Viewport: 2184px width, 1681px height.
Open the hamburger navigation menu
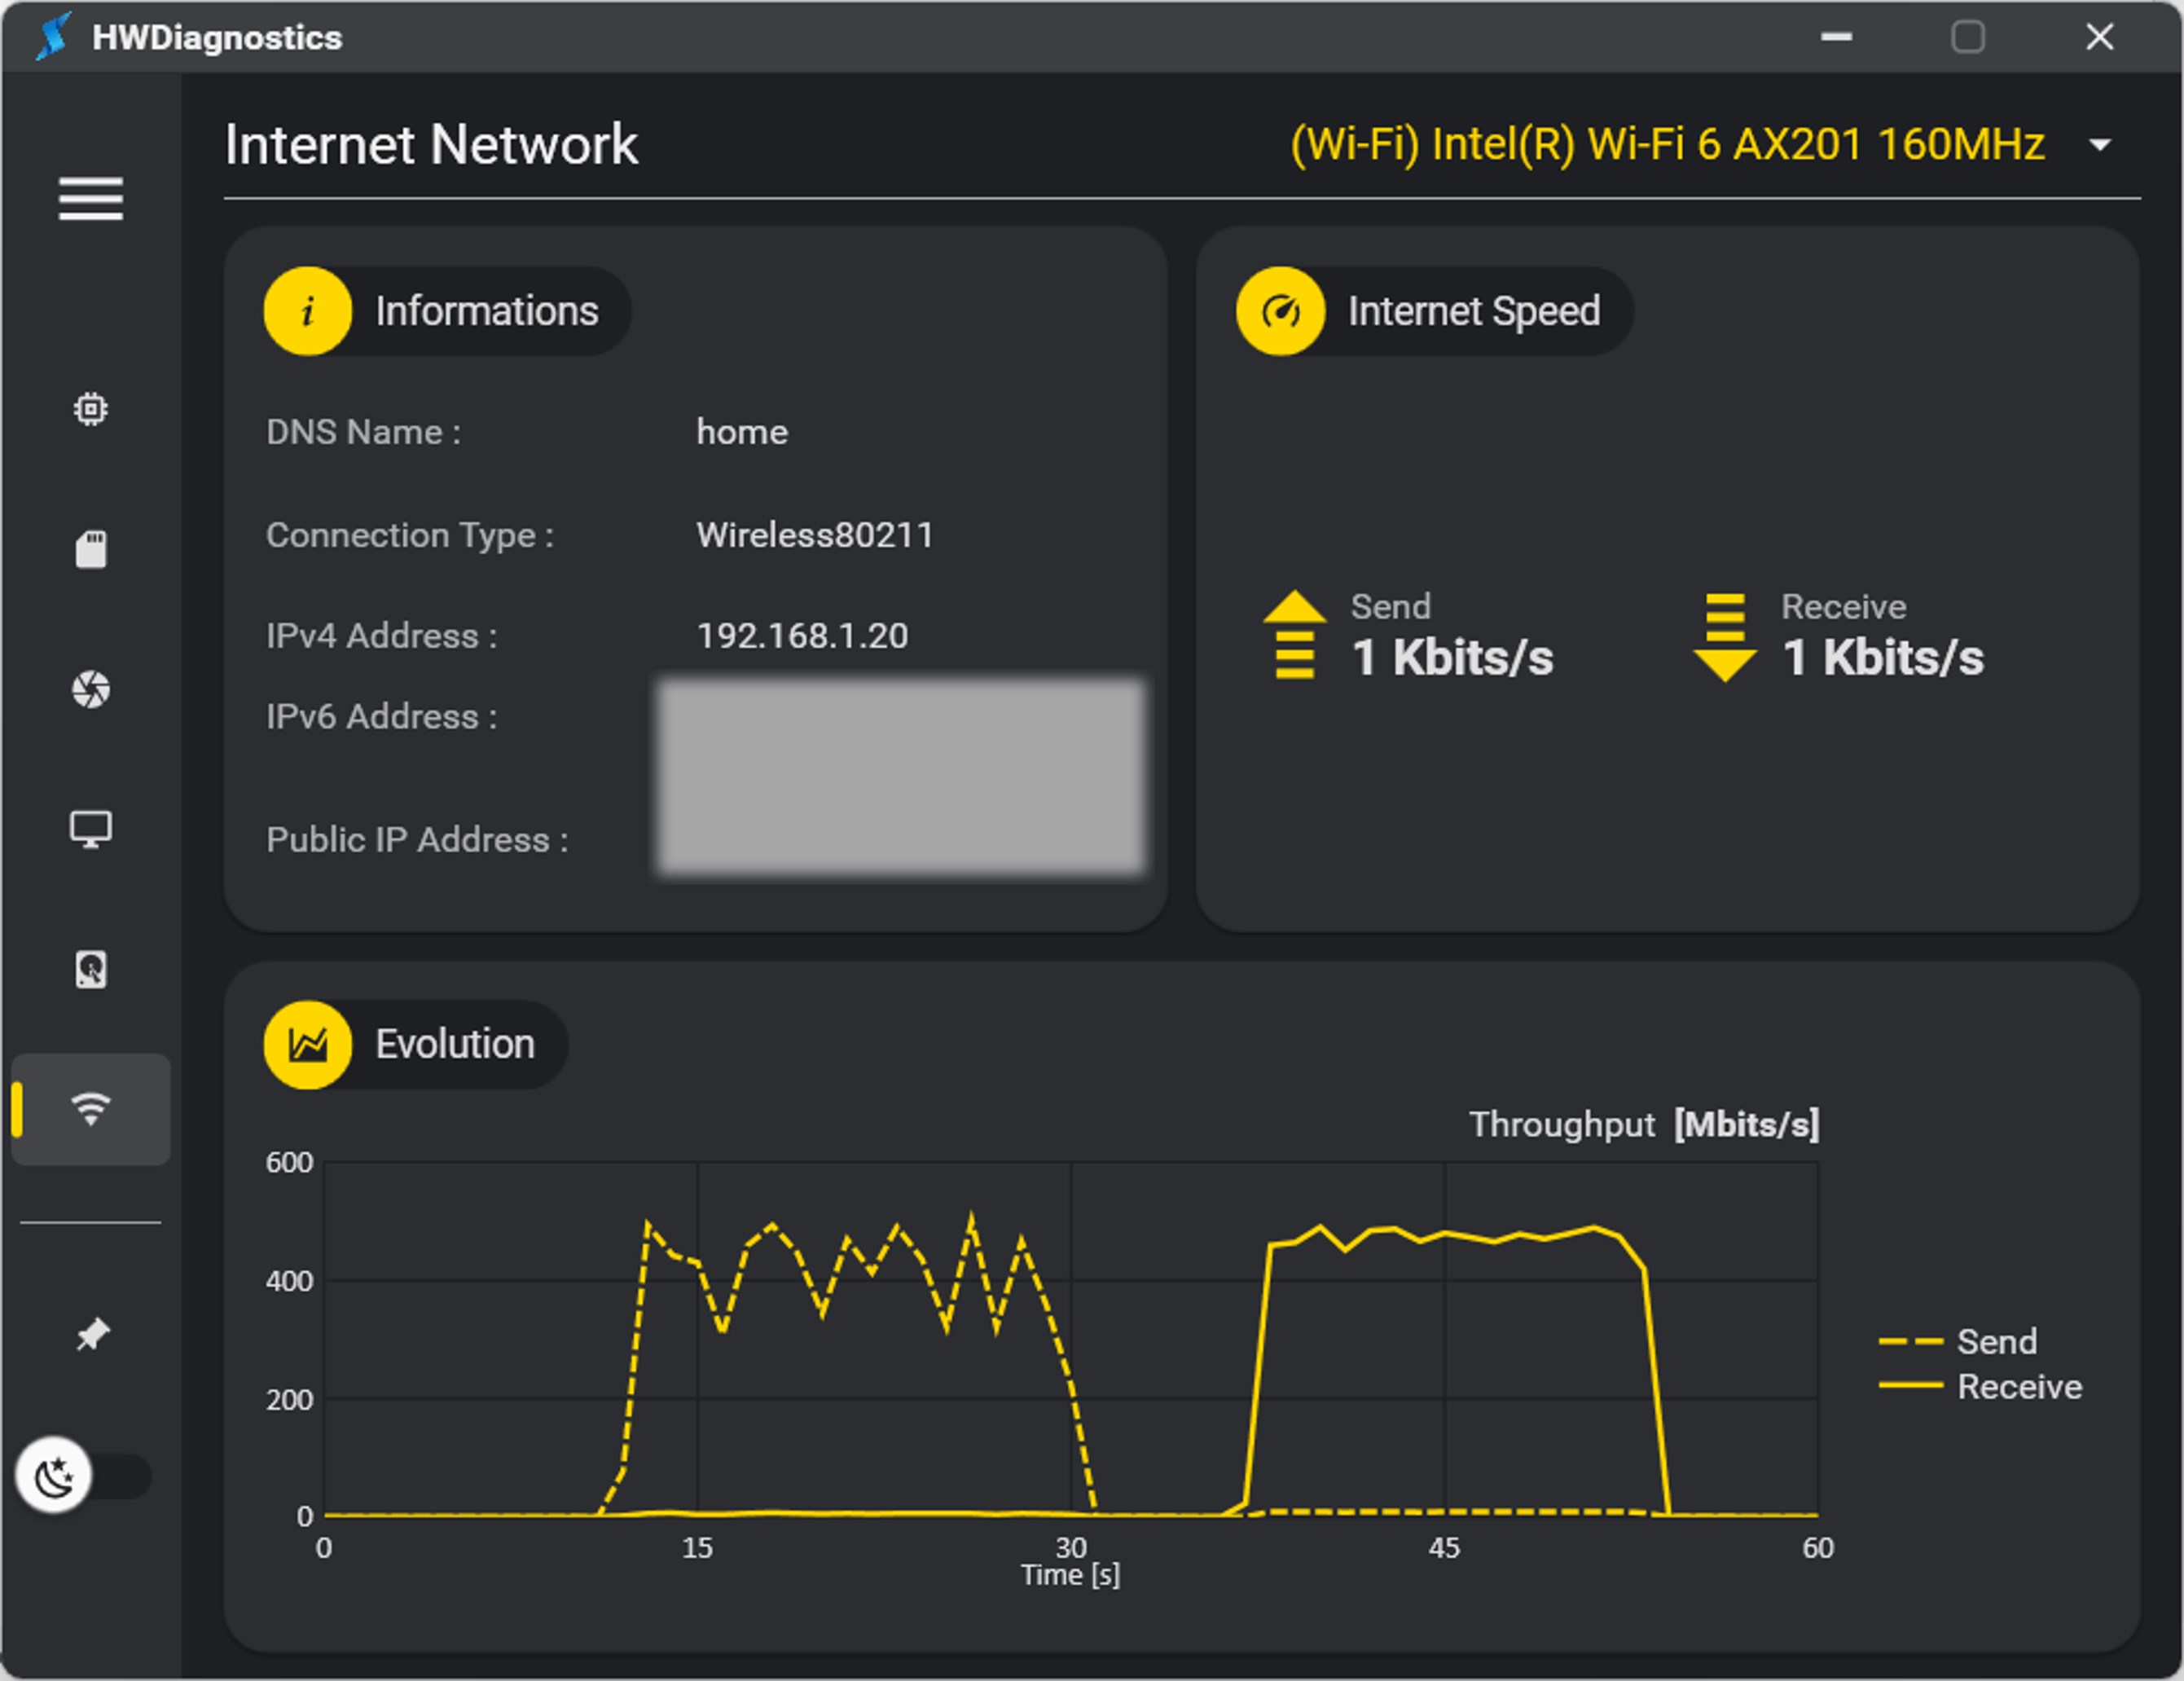point(90,198)
